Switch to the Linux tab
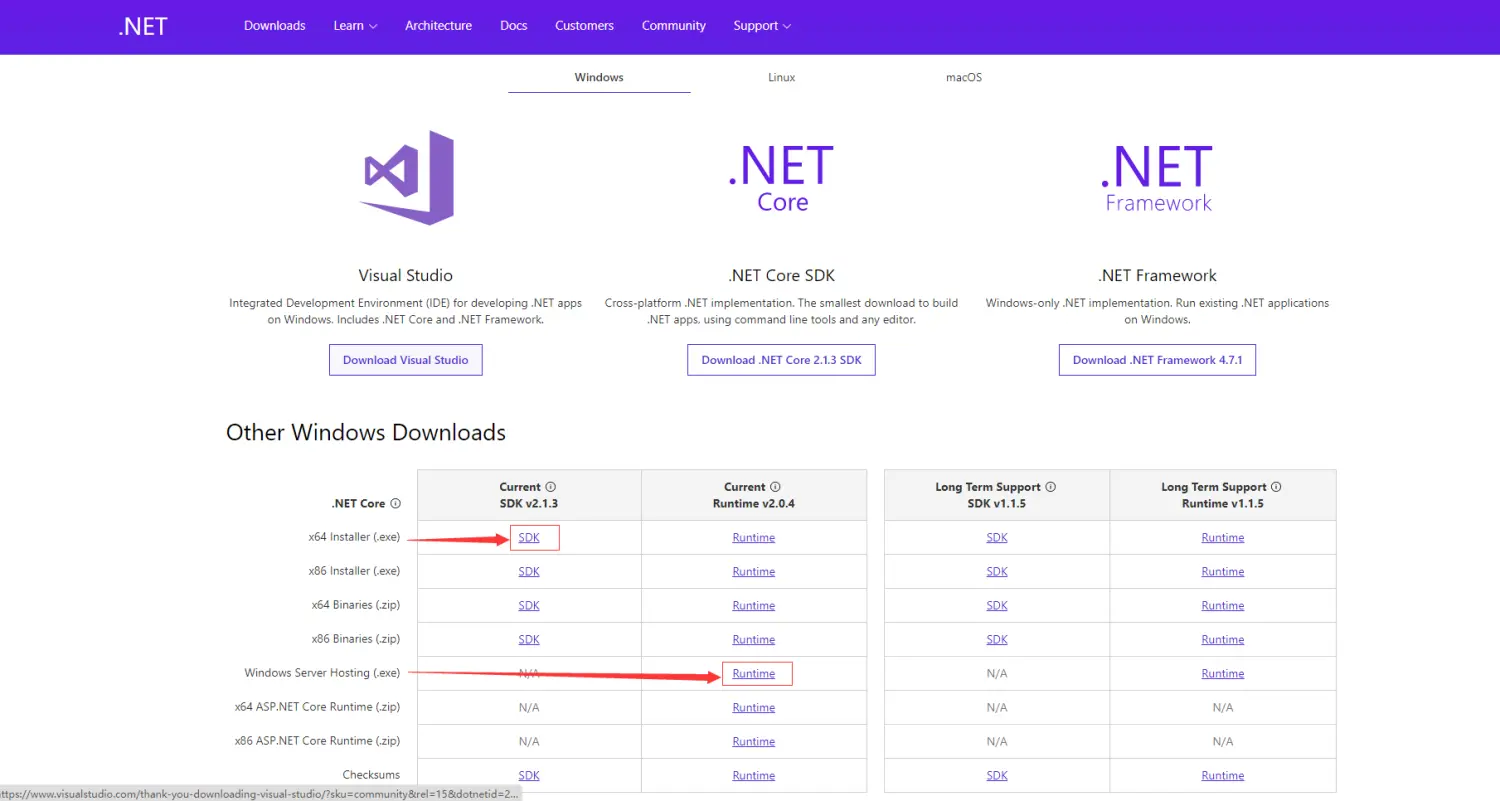Image resolution: width=1500 pixels, height=801 pixels. 782,77
